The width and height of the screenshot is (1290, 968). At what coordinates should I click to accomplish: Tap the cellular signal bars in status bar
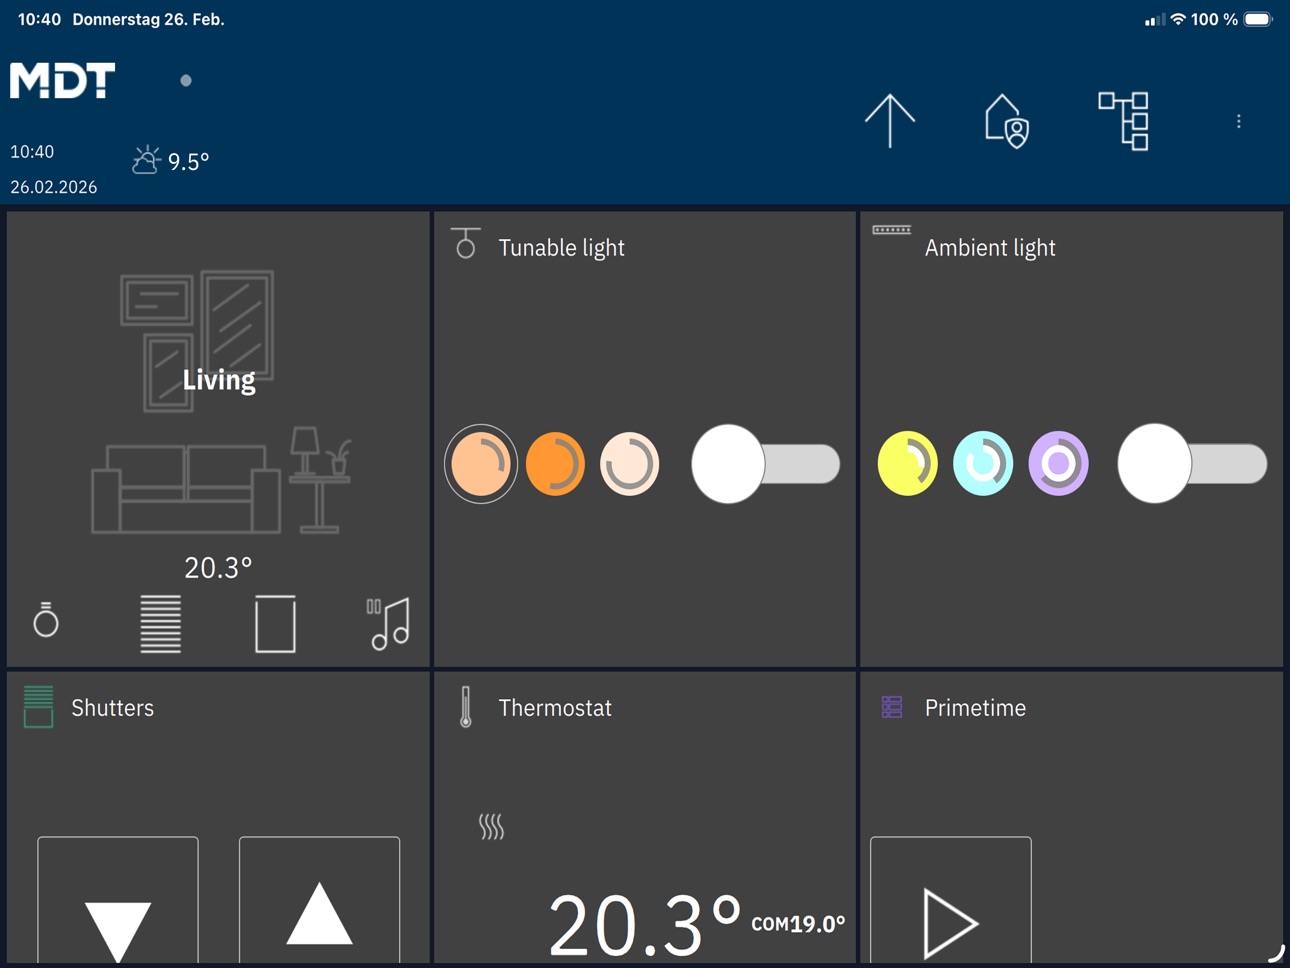[1154, 19]
